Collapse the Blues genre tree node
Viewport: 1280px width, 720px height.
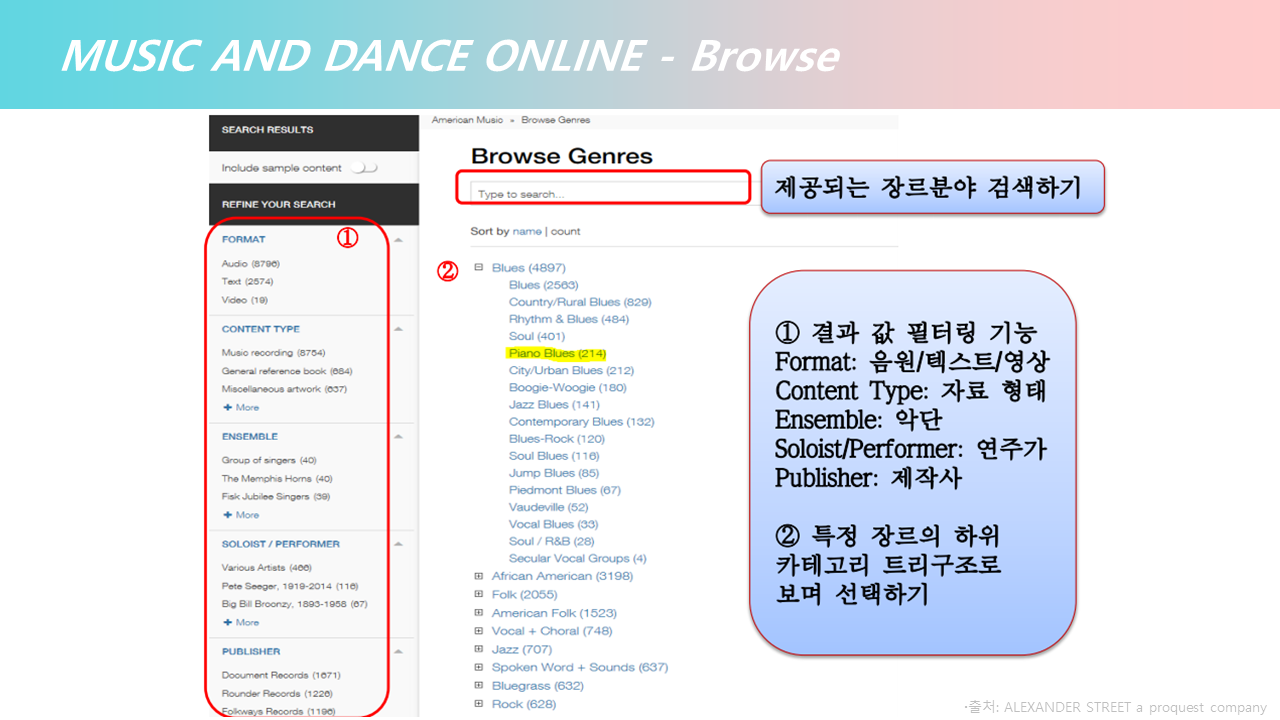click(479, 267)
